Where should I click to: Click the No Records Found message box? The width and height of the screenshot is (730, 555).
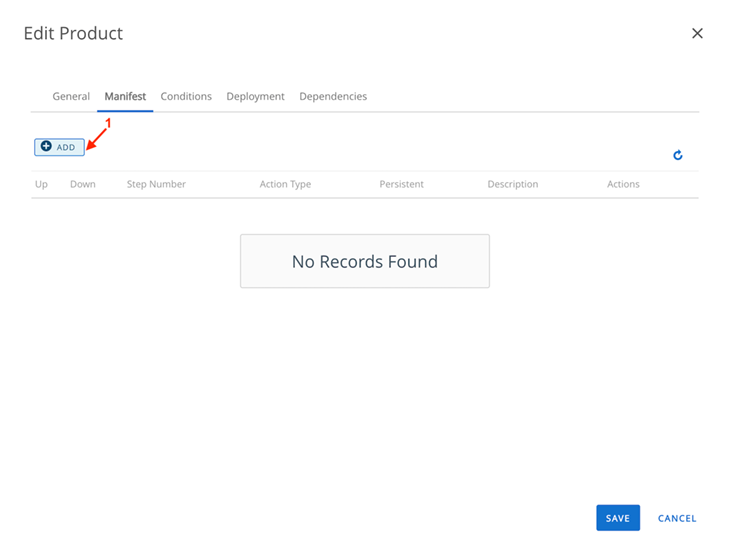pos(365,261)
